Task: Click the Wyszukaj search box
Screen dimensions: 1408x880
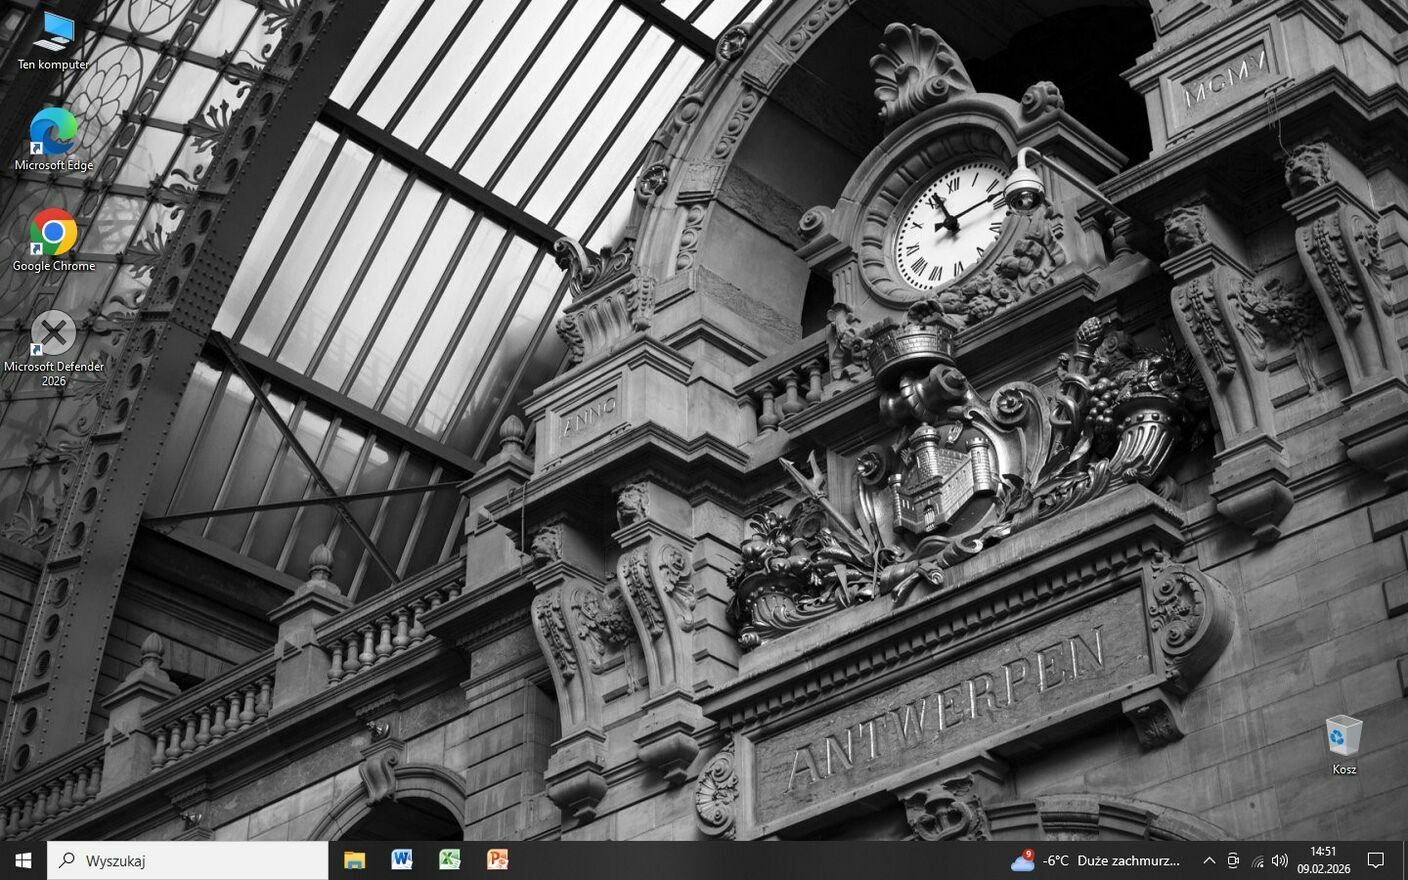Action: click(x=188, y=860)
